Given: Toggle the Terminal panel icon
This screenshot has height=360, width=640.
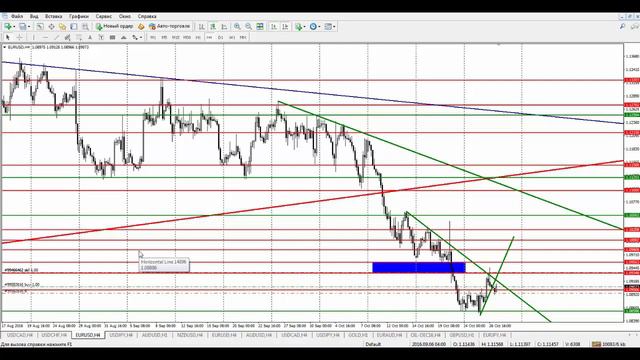Looking at the screenshot, I should pyautogui.click(x=73, y=27).
